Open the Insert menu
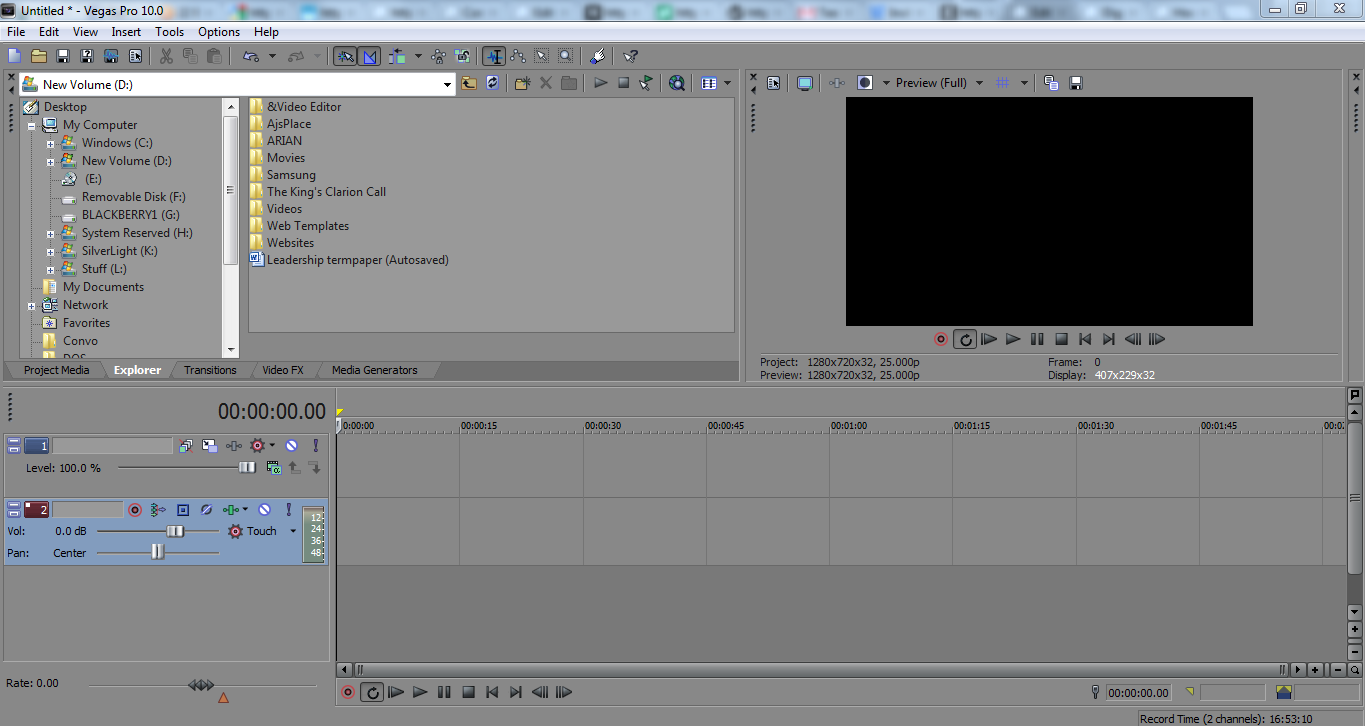1365x726 pixels. click(126, 32)
